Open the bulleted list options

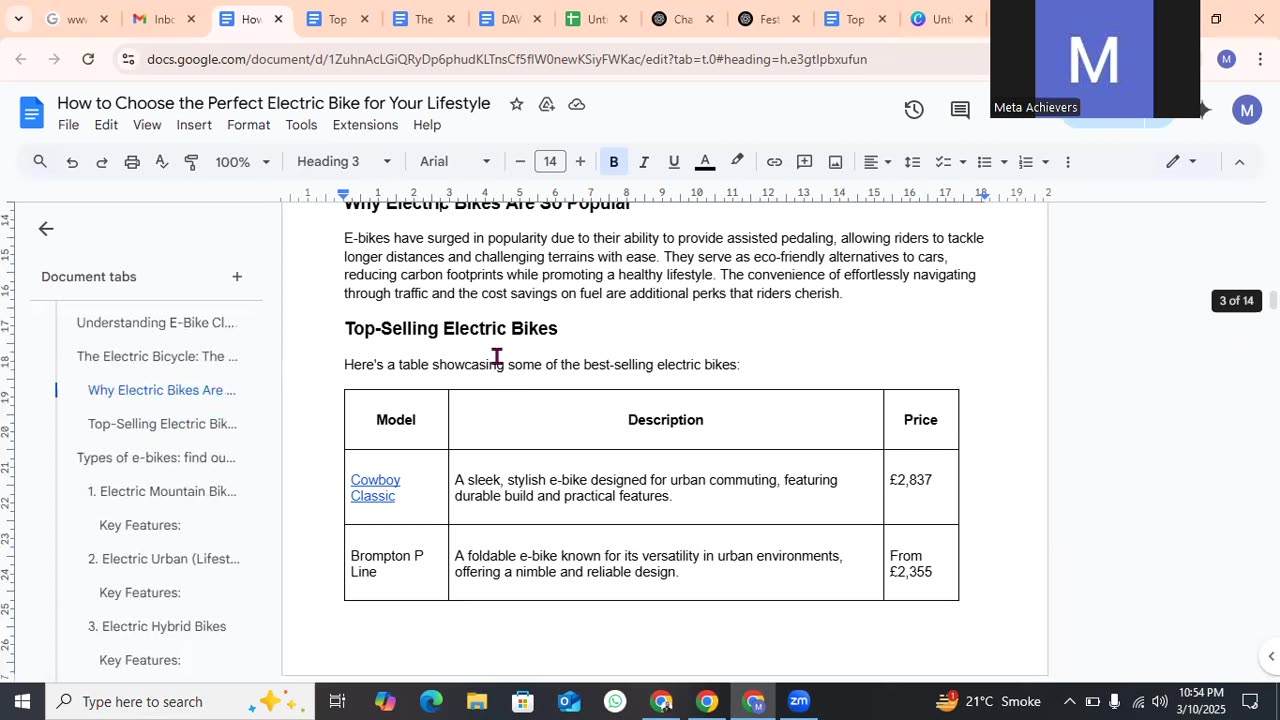coord(991,162)
